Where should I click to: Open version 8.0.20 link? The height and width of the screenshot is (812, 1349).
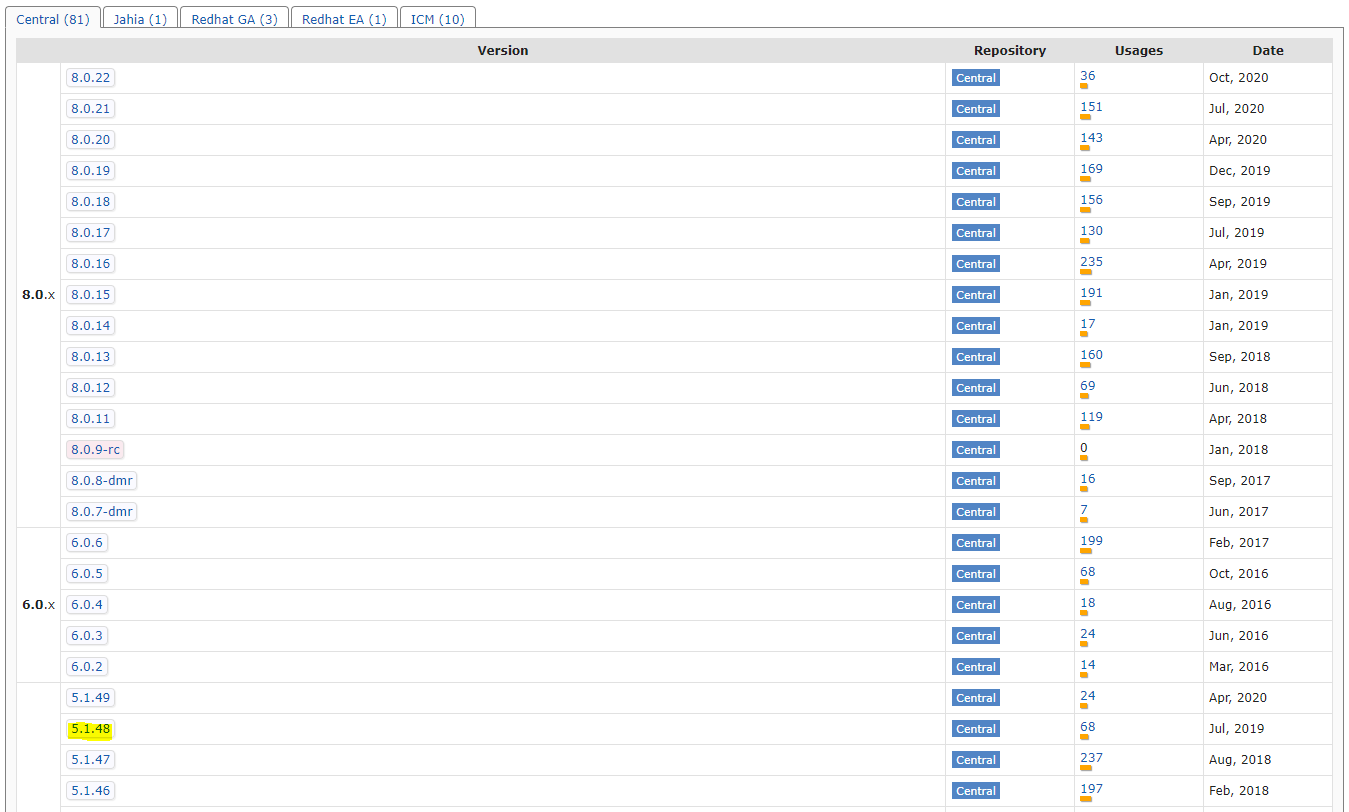90,140
